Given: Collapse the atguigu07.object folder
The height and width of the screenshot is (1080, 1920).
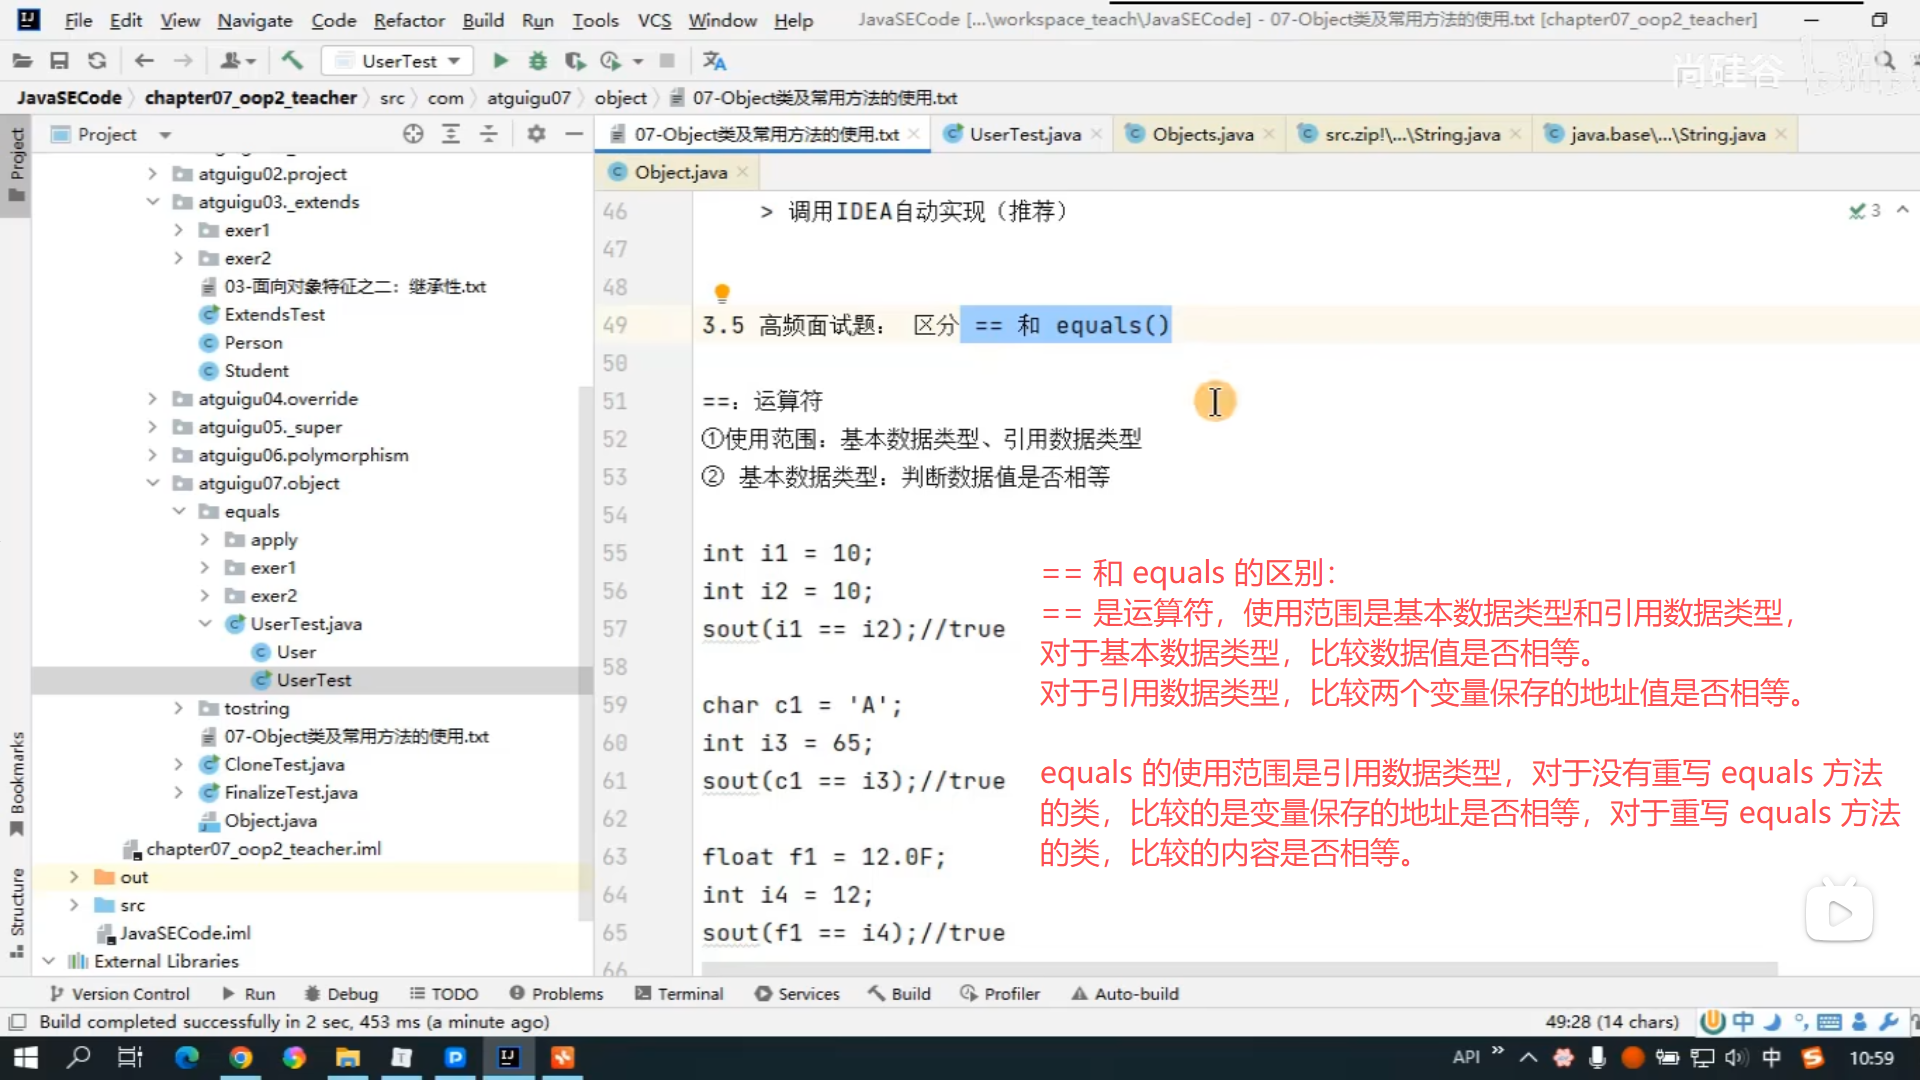Looking at the screenshot, I should click(152, 483).
